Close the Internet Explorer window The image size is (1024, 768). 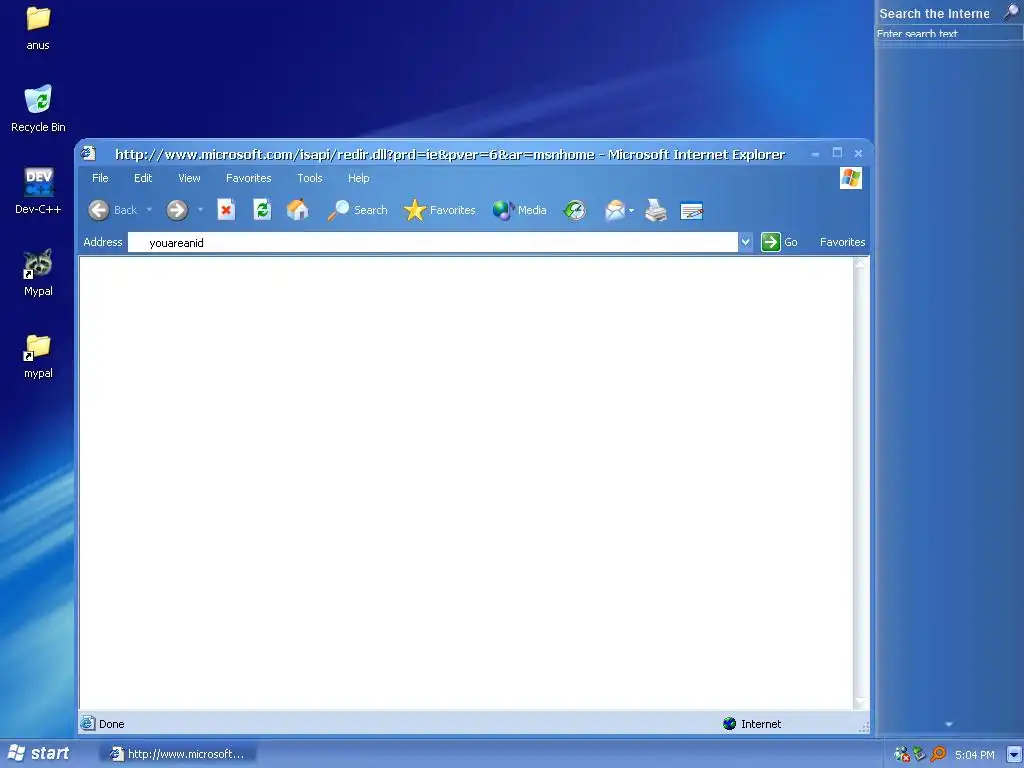point(858,153)
